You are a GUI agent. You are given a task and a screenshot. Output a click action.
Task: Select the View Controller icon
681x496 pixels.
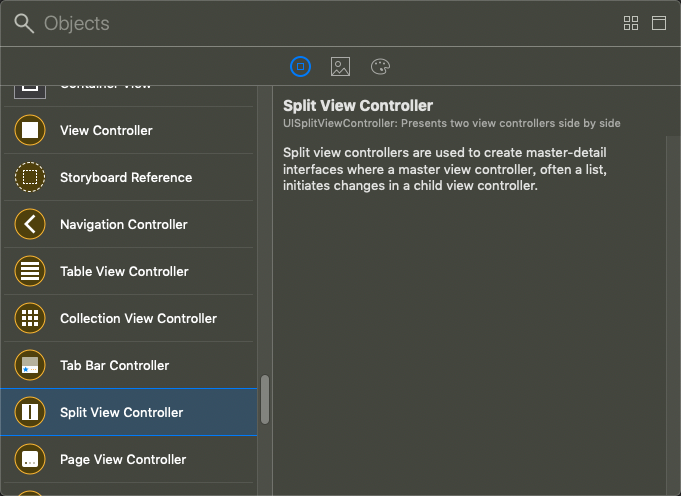30,130
